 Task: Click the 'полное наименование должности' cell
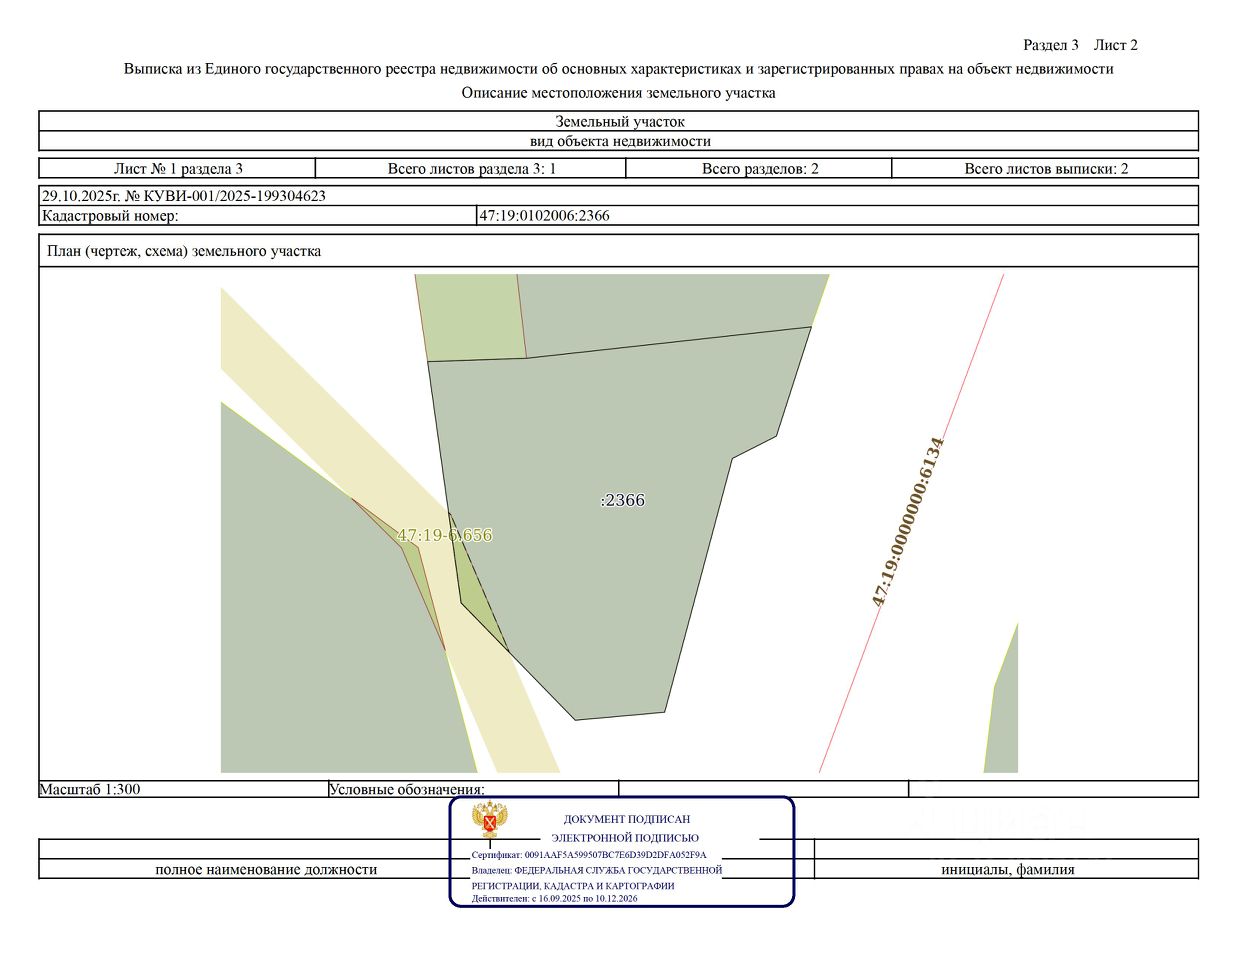pyautogui.click(x=266, y=869)
